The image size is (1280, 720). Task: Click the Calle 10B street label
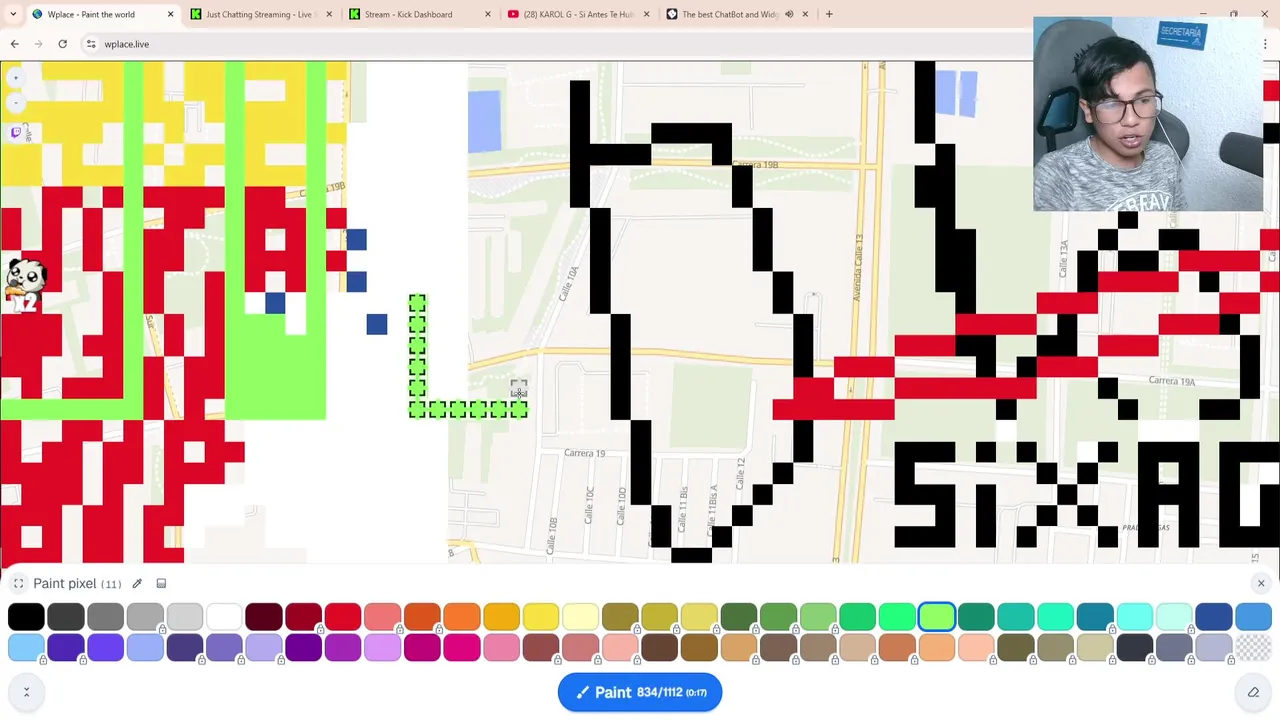pos(553,535)
